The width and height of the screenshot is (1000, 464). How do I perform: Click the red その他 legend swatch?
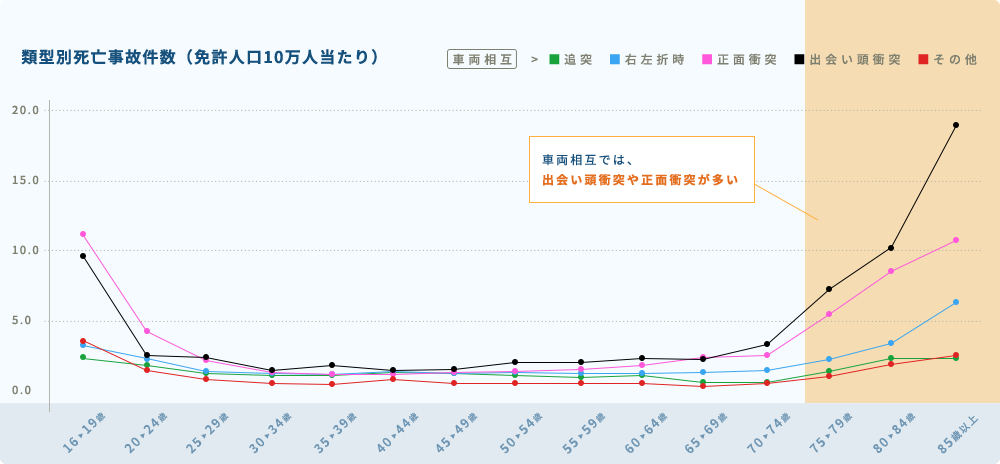point(923,59)
